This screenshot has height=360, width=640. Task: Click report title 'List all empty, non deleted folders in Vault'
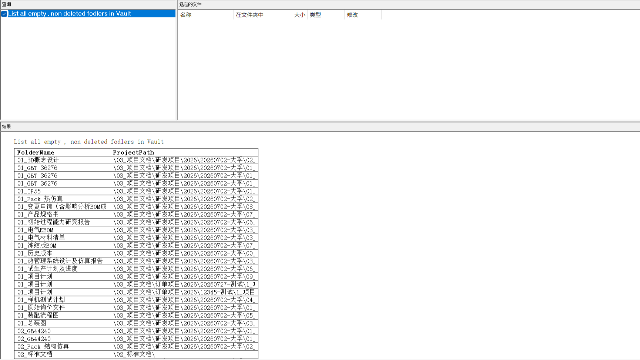[x=89, y=142]
